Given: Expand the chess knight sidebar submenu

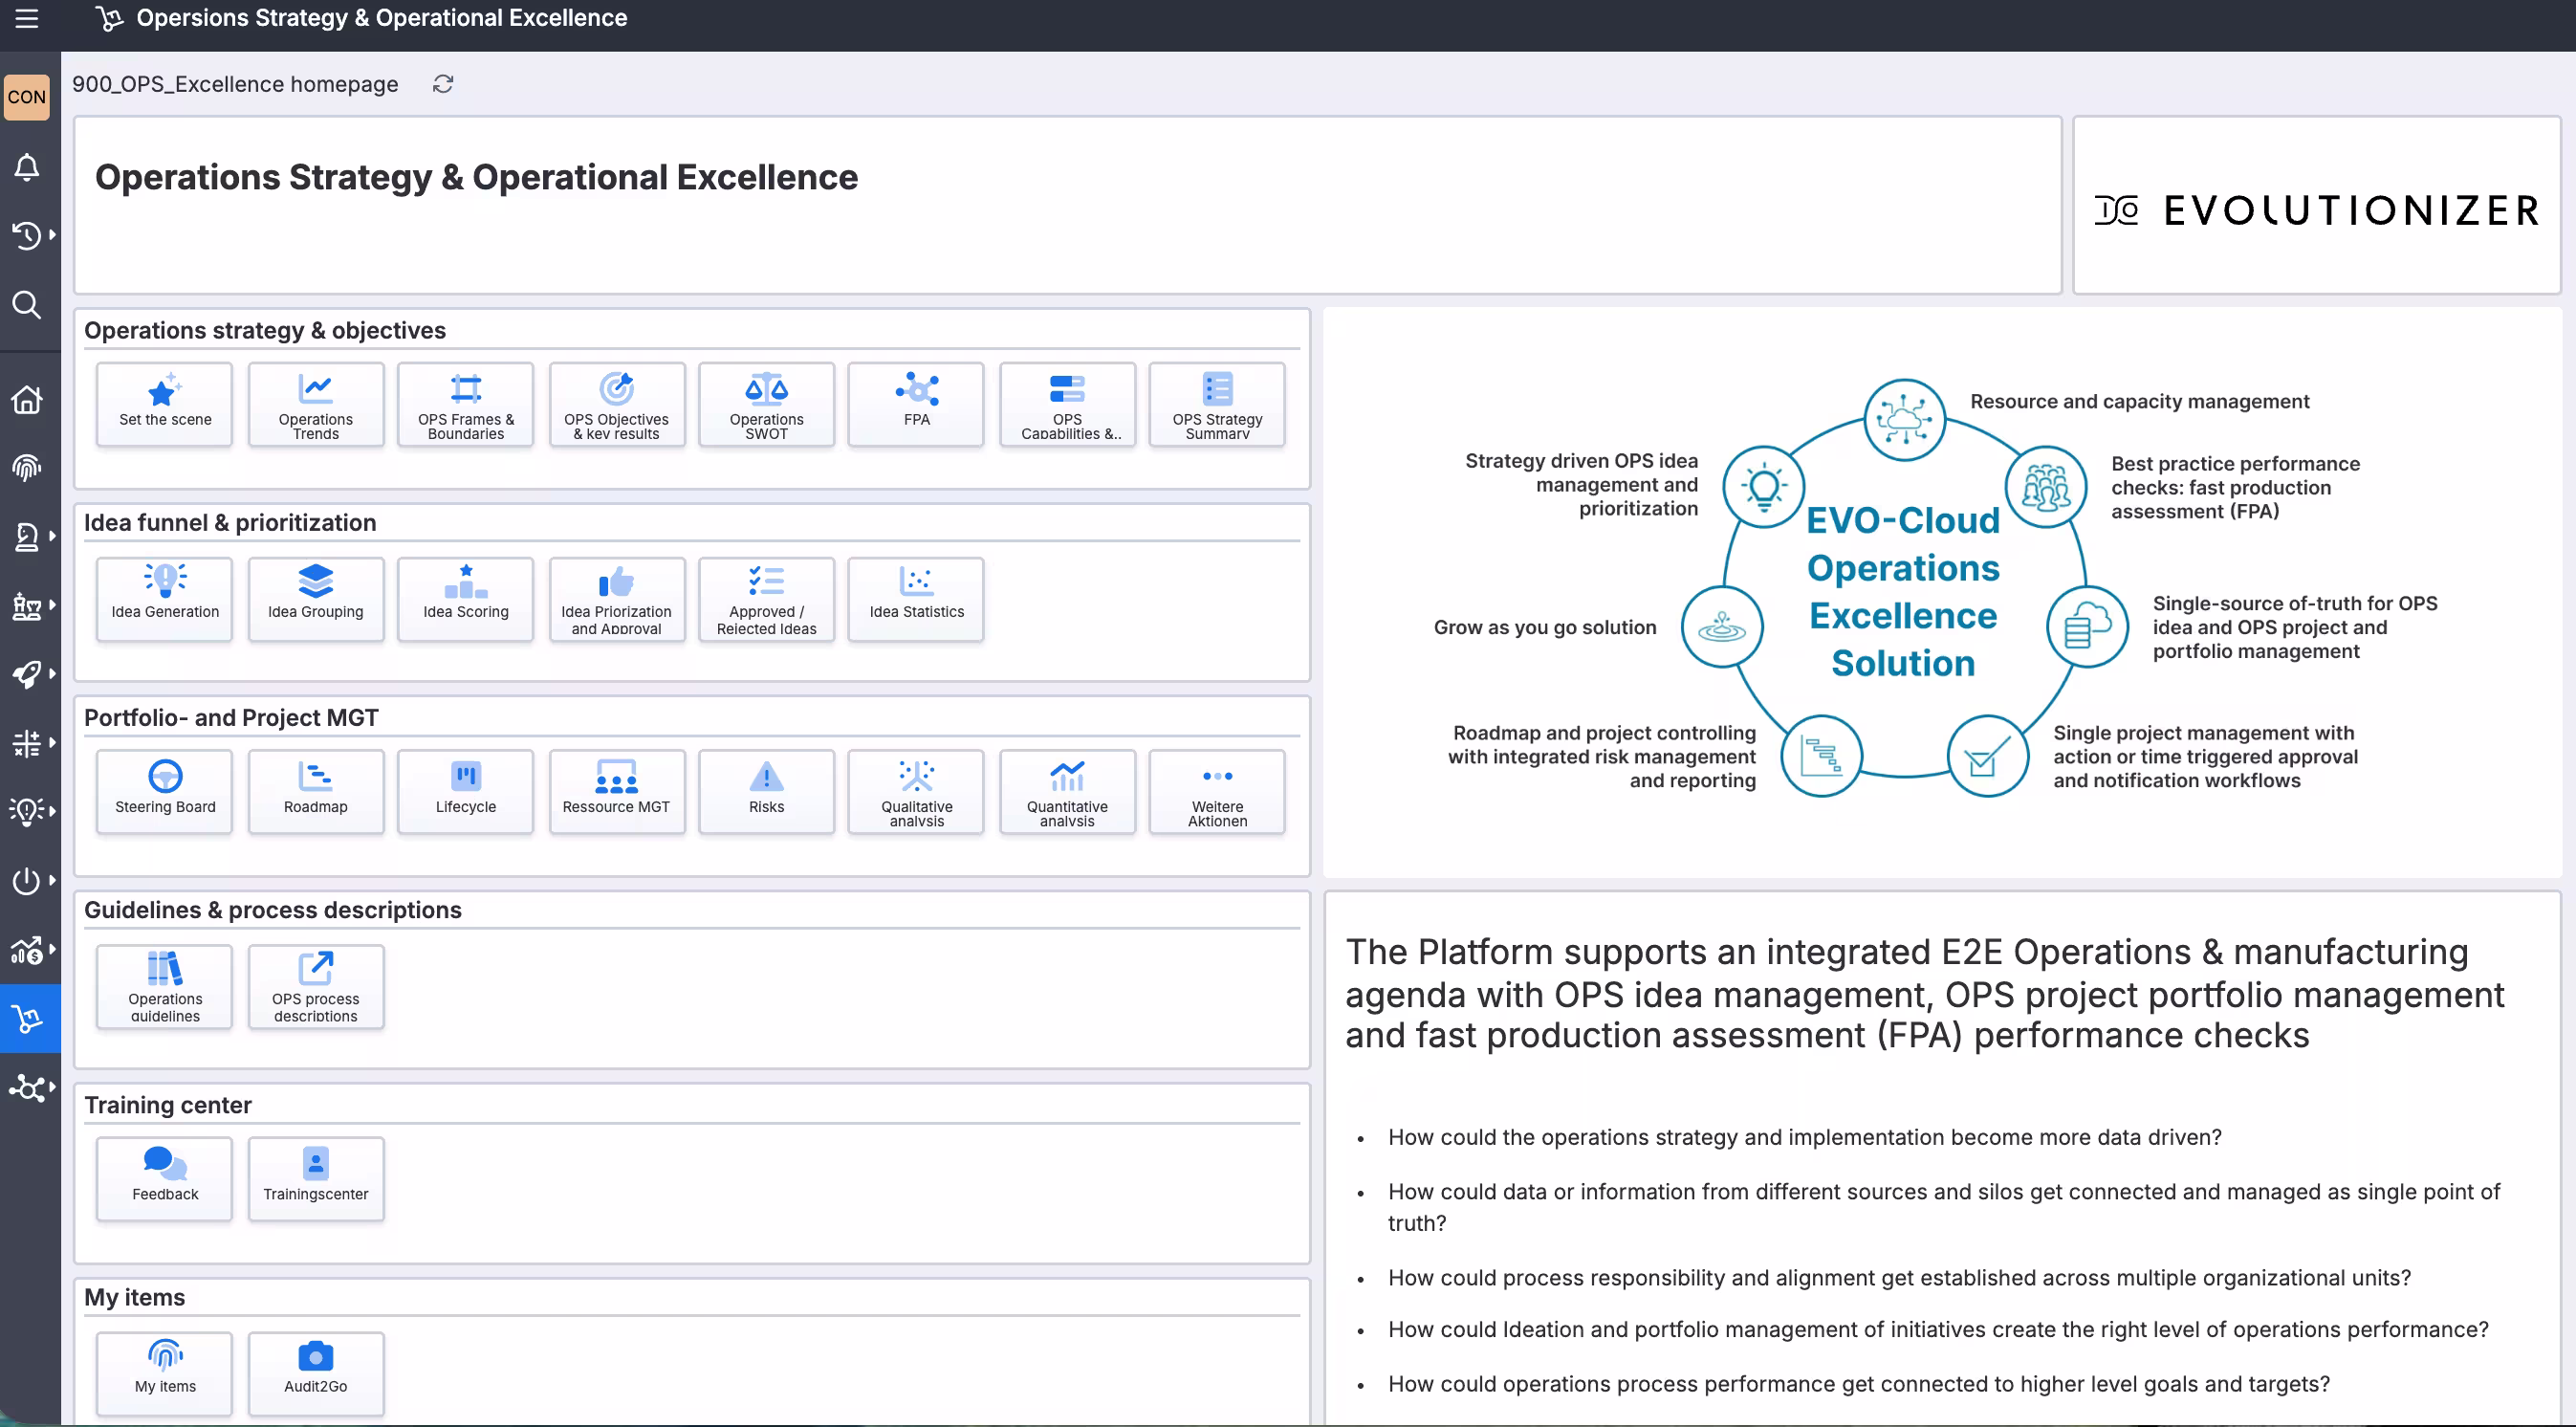Looking at the screenshot, I should click(x=27, y=536).
